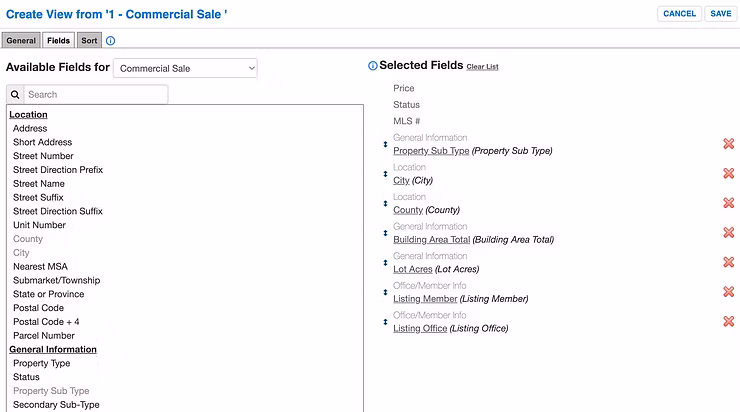The image size is (740, 412).
Task: Remove Building Area Total with red X
Action: click(729, 232)
